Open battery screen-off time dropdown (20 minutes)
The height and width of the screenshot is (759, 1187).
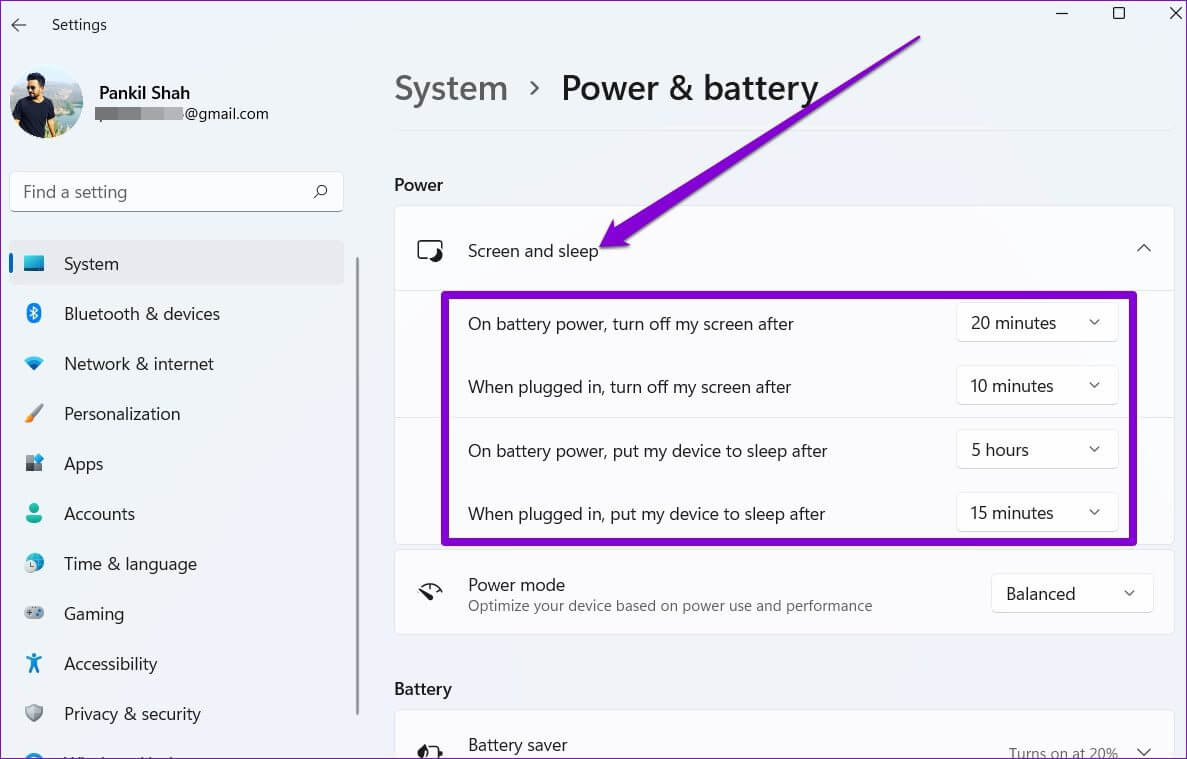coord(1036,323)
